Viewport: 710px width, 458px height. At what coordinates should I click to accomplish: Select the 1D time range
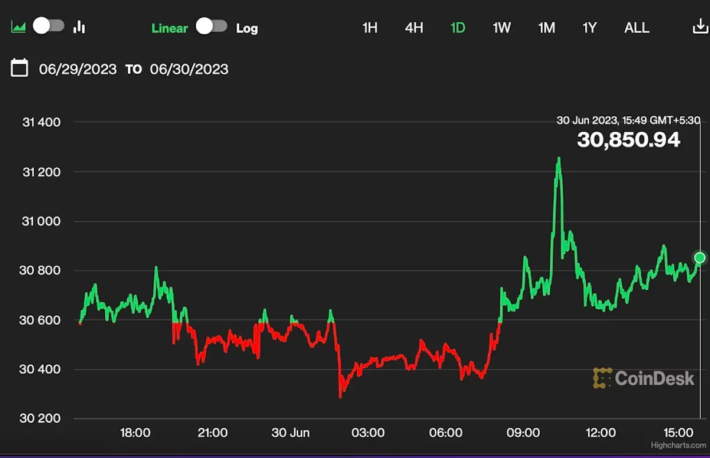point(458,28)
